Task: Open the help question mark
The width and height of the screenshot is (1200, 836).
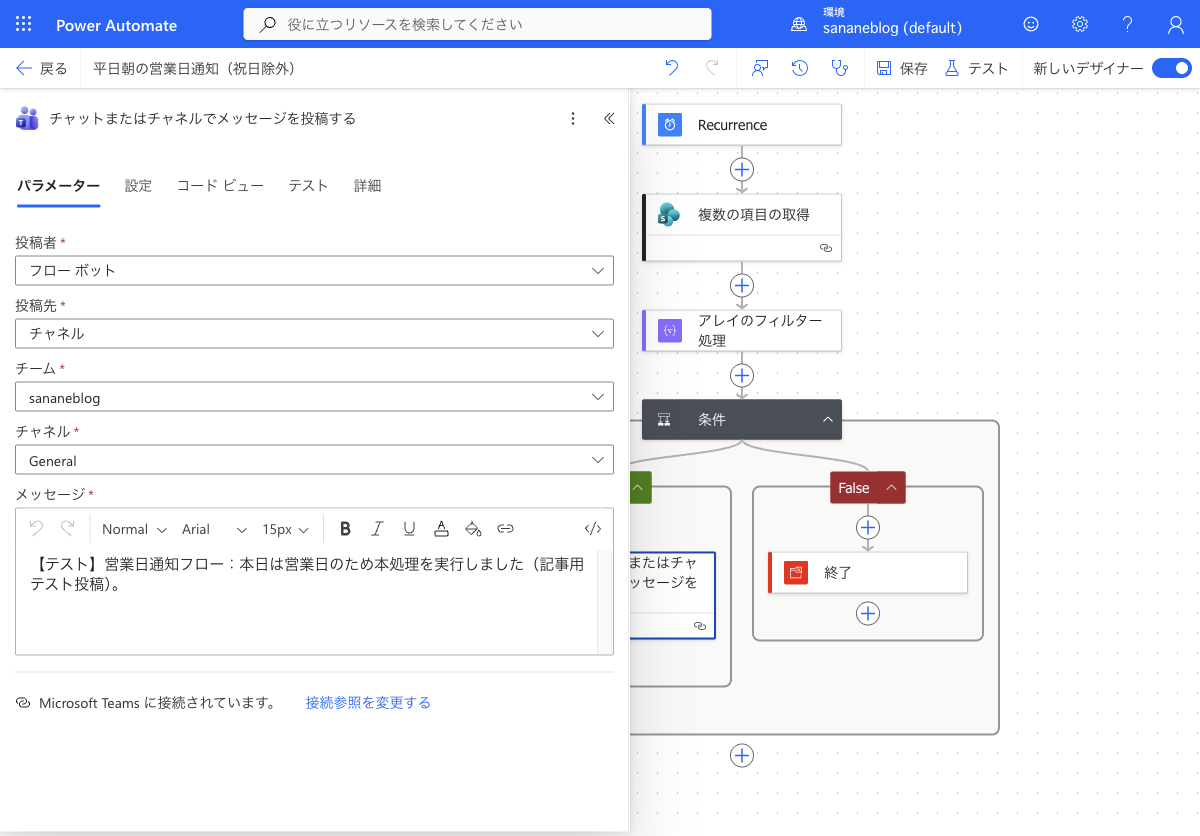Action: [x=1128, y=25]
